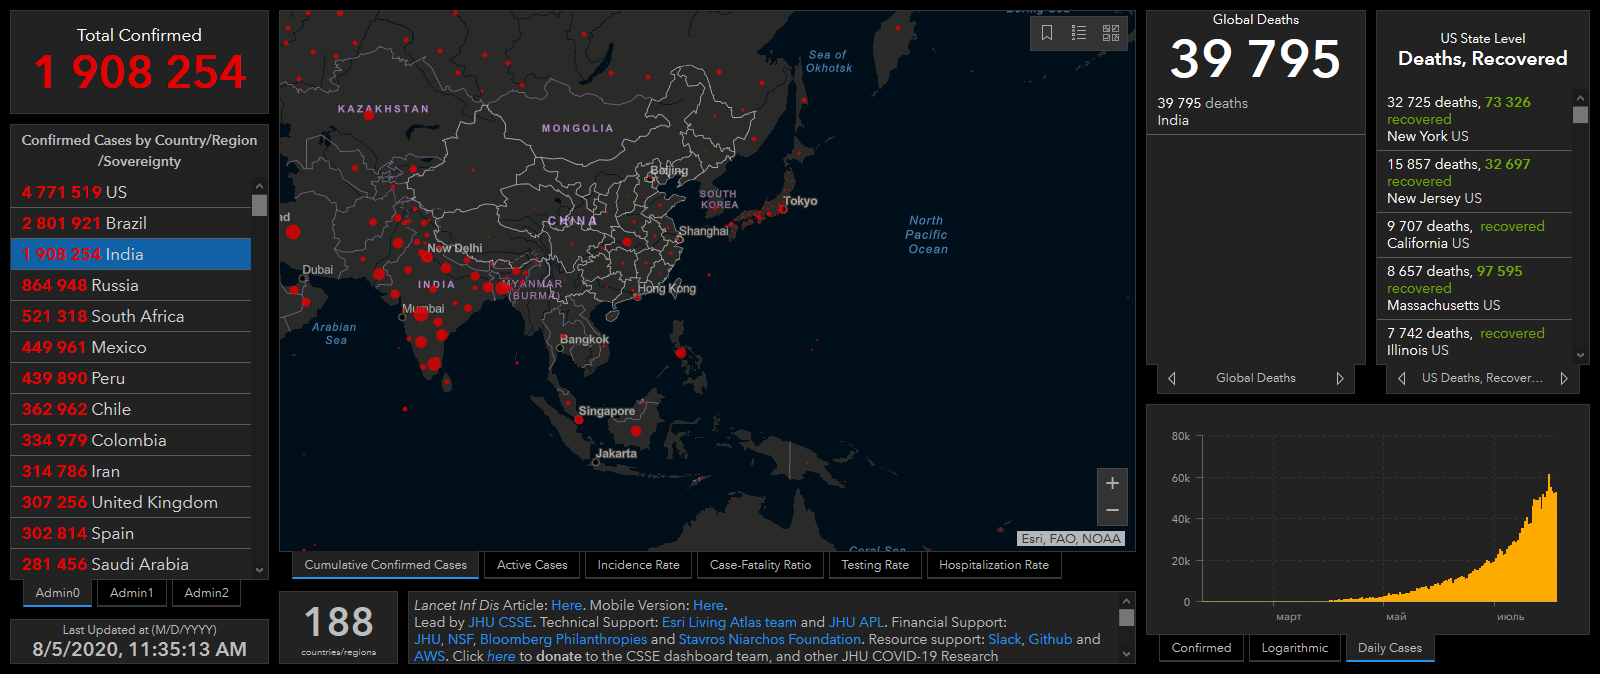Select United Kingdom in country list
Image resolution: width=1600 pixels, height=674 pixels.
coord(131,502)
